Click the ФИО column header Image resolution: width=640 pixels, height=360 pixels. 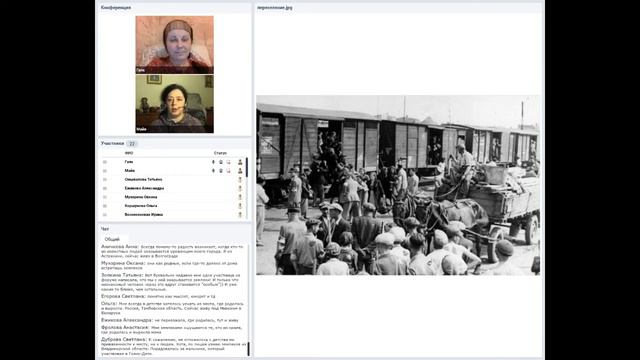[x=129, y=153]
